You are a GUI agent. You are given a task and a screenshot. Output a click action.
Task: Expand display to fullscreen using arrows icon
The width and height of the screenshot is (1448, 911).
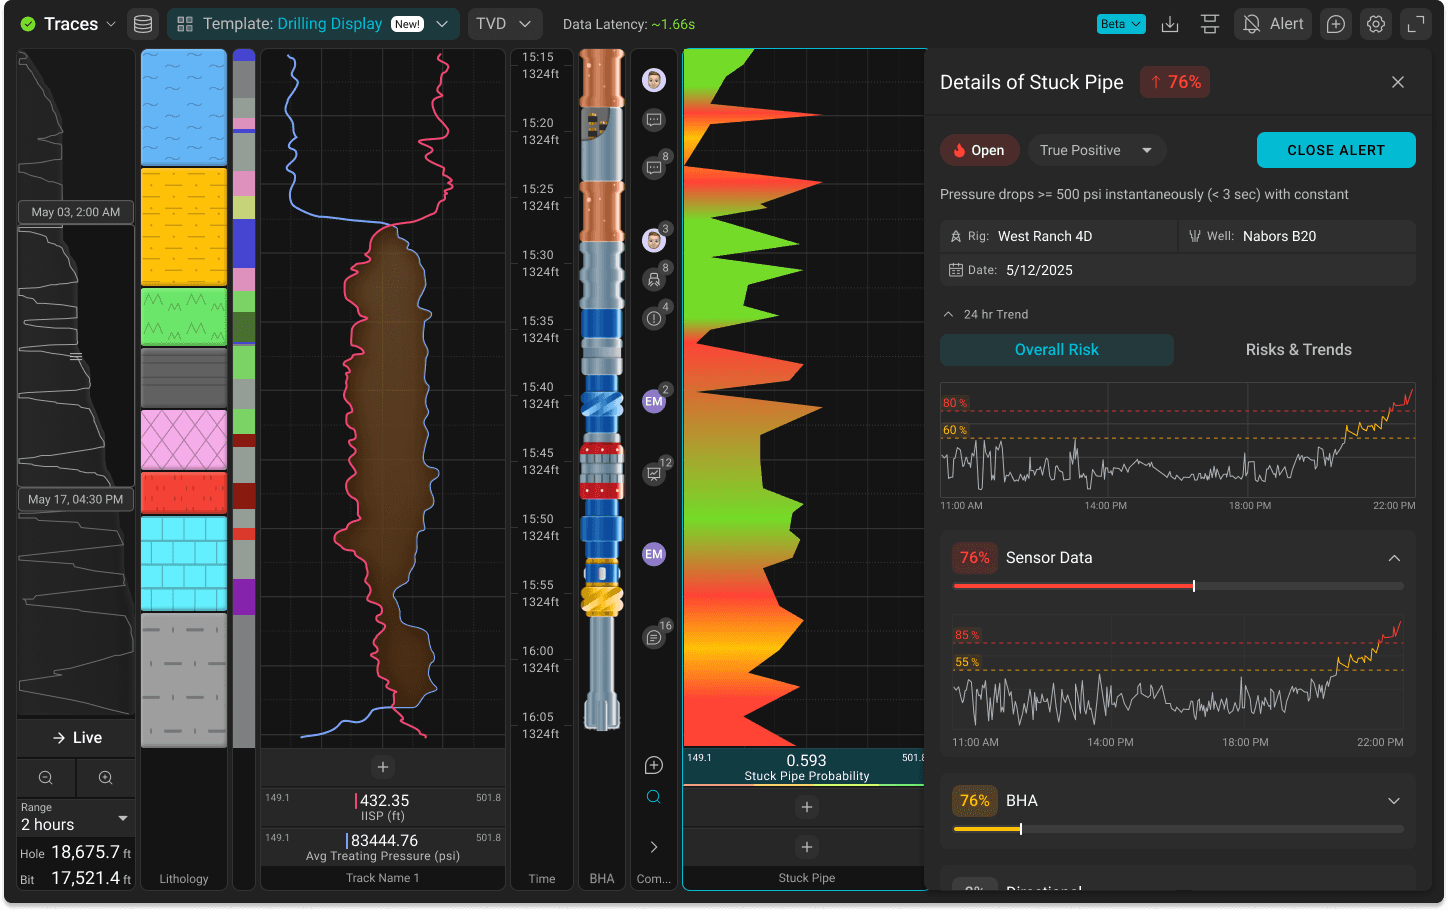[x=1416, y=24]
